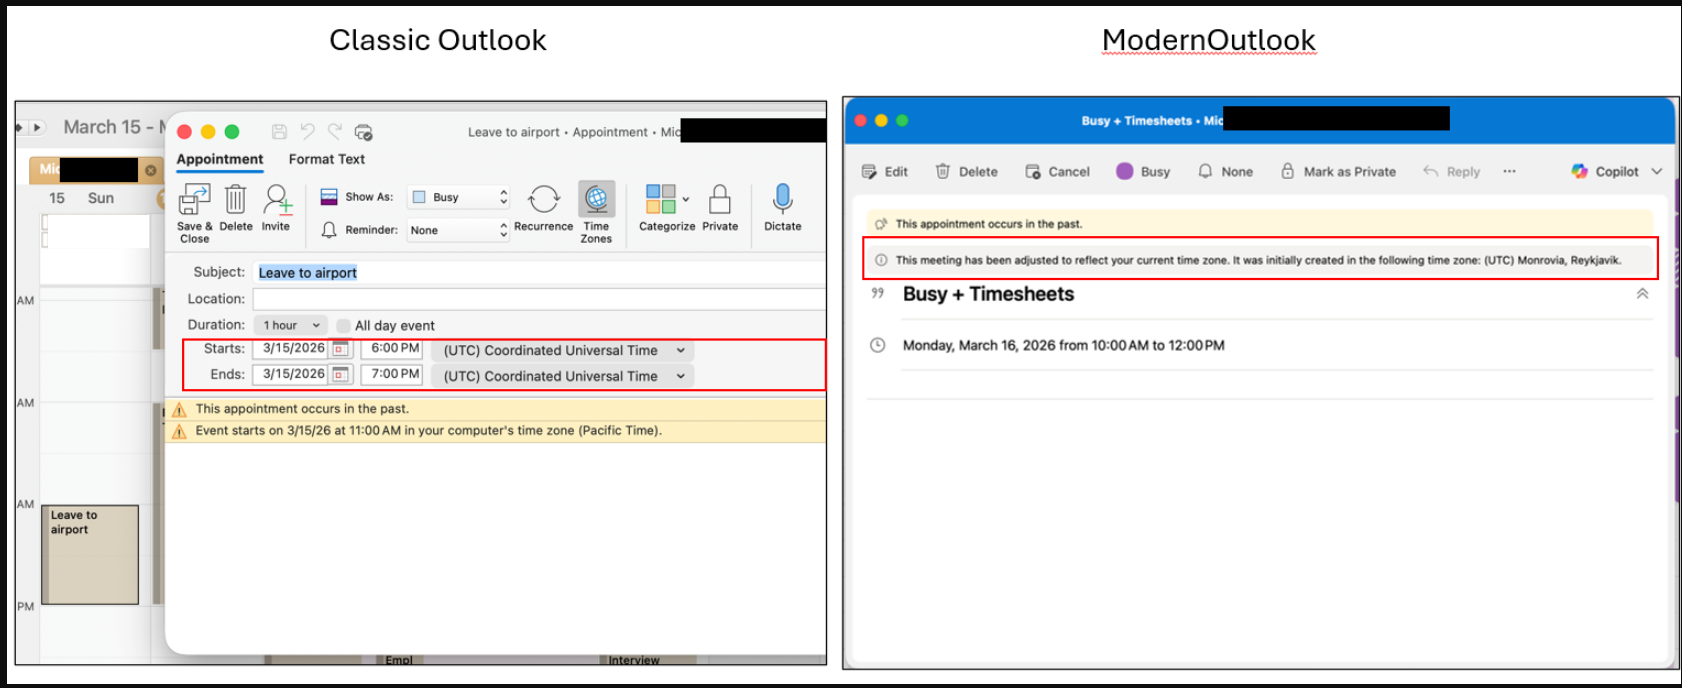Screen dimensions: 1682x688
Task: Click the Subject field Leave to airport
Action: coord(539,273)
